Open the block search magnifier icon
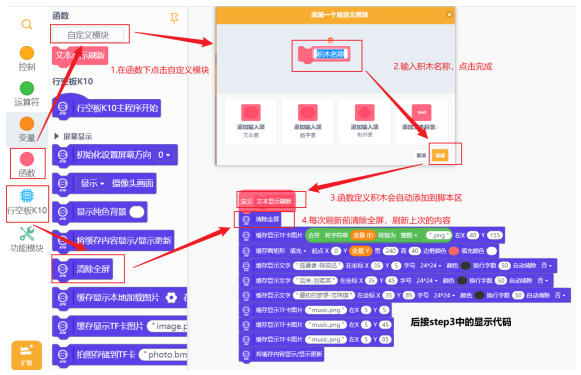The height and width of the screenshot is (375, 581). pyautogui.click(x=27, y=24)
